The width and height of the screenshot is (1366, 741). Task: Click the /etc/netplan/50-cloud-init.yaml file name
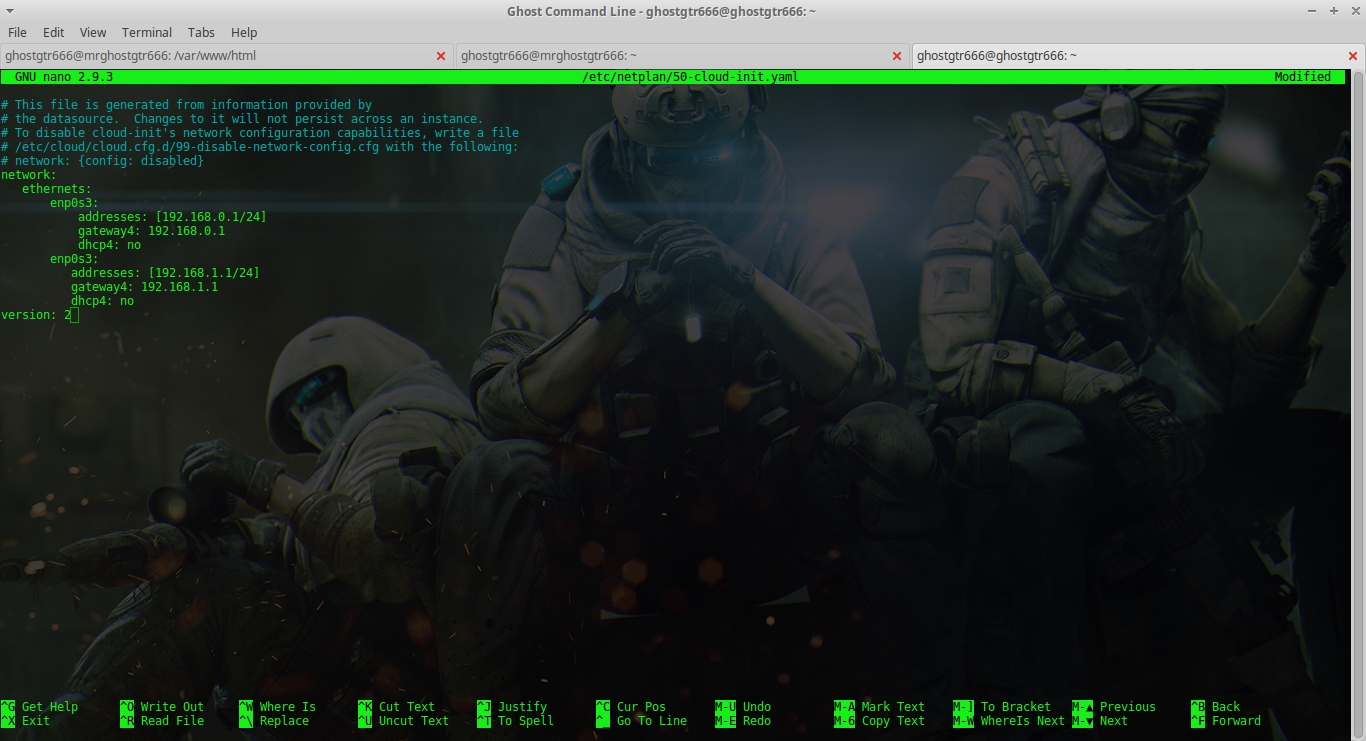coord(690,77)
